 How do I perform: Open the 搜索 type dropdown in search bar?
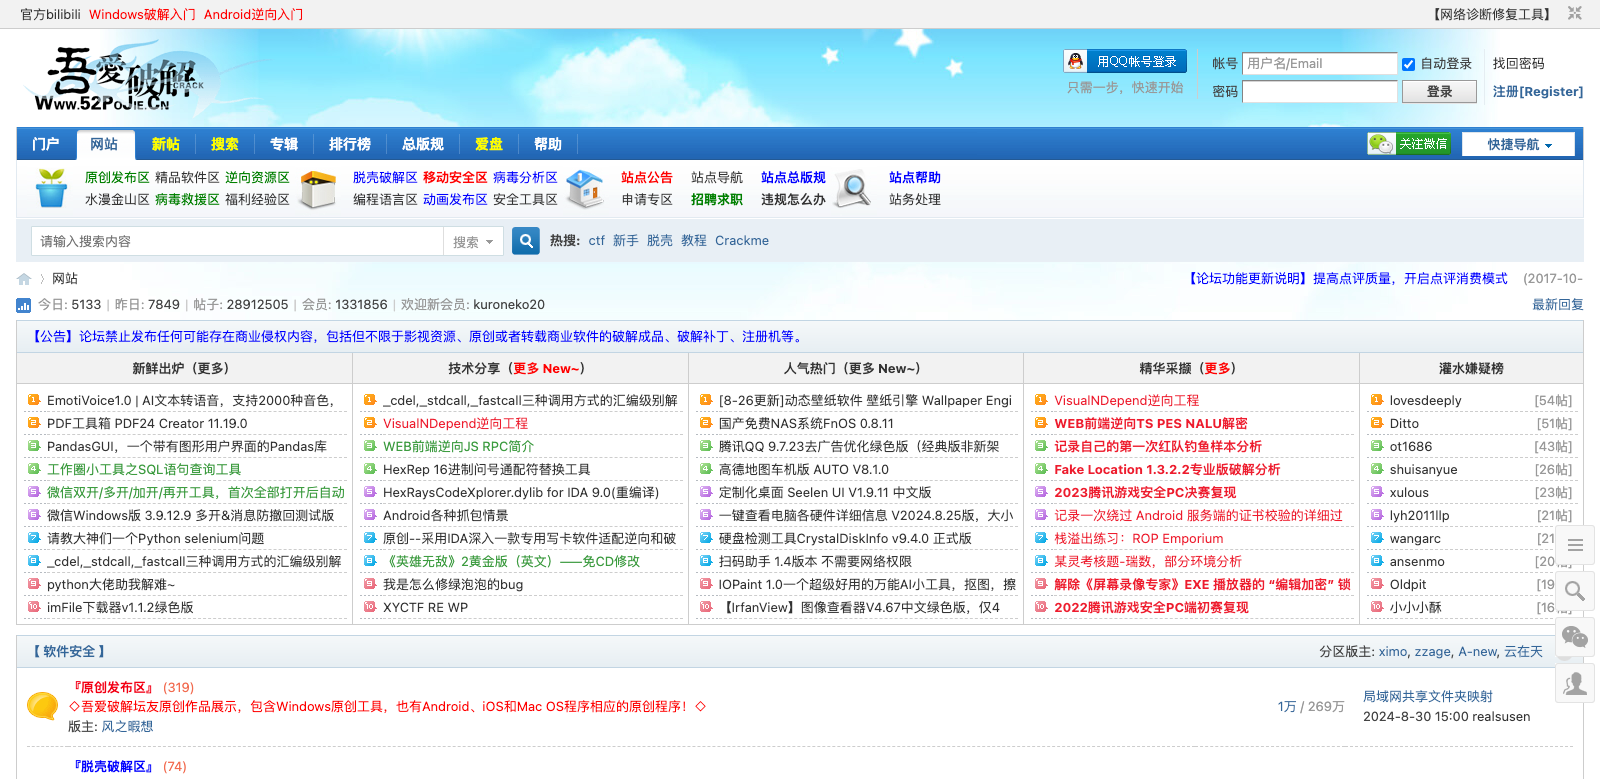(x=473, y=242)
